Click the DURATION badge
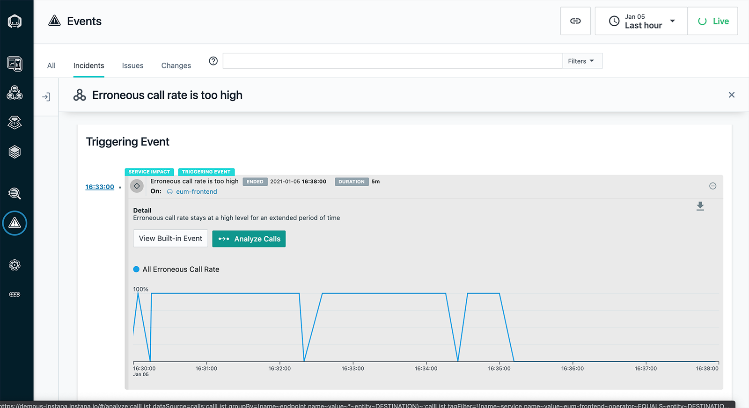 tap(352, 182)
